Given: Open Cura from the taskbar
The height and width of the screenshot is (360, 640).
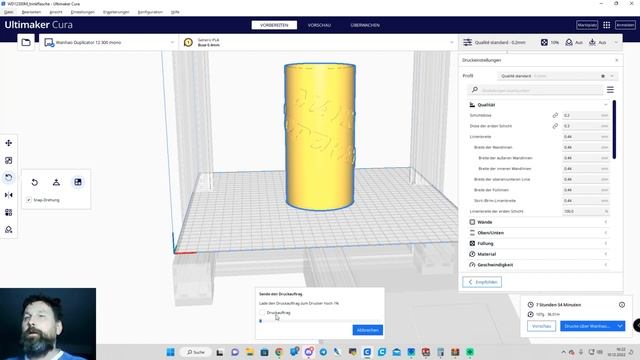Looking at the screenshot, I should click(367, 352).
